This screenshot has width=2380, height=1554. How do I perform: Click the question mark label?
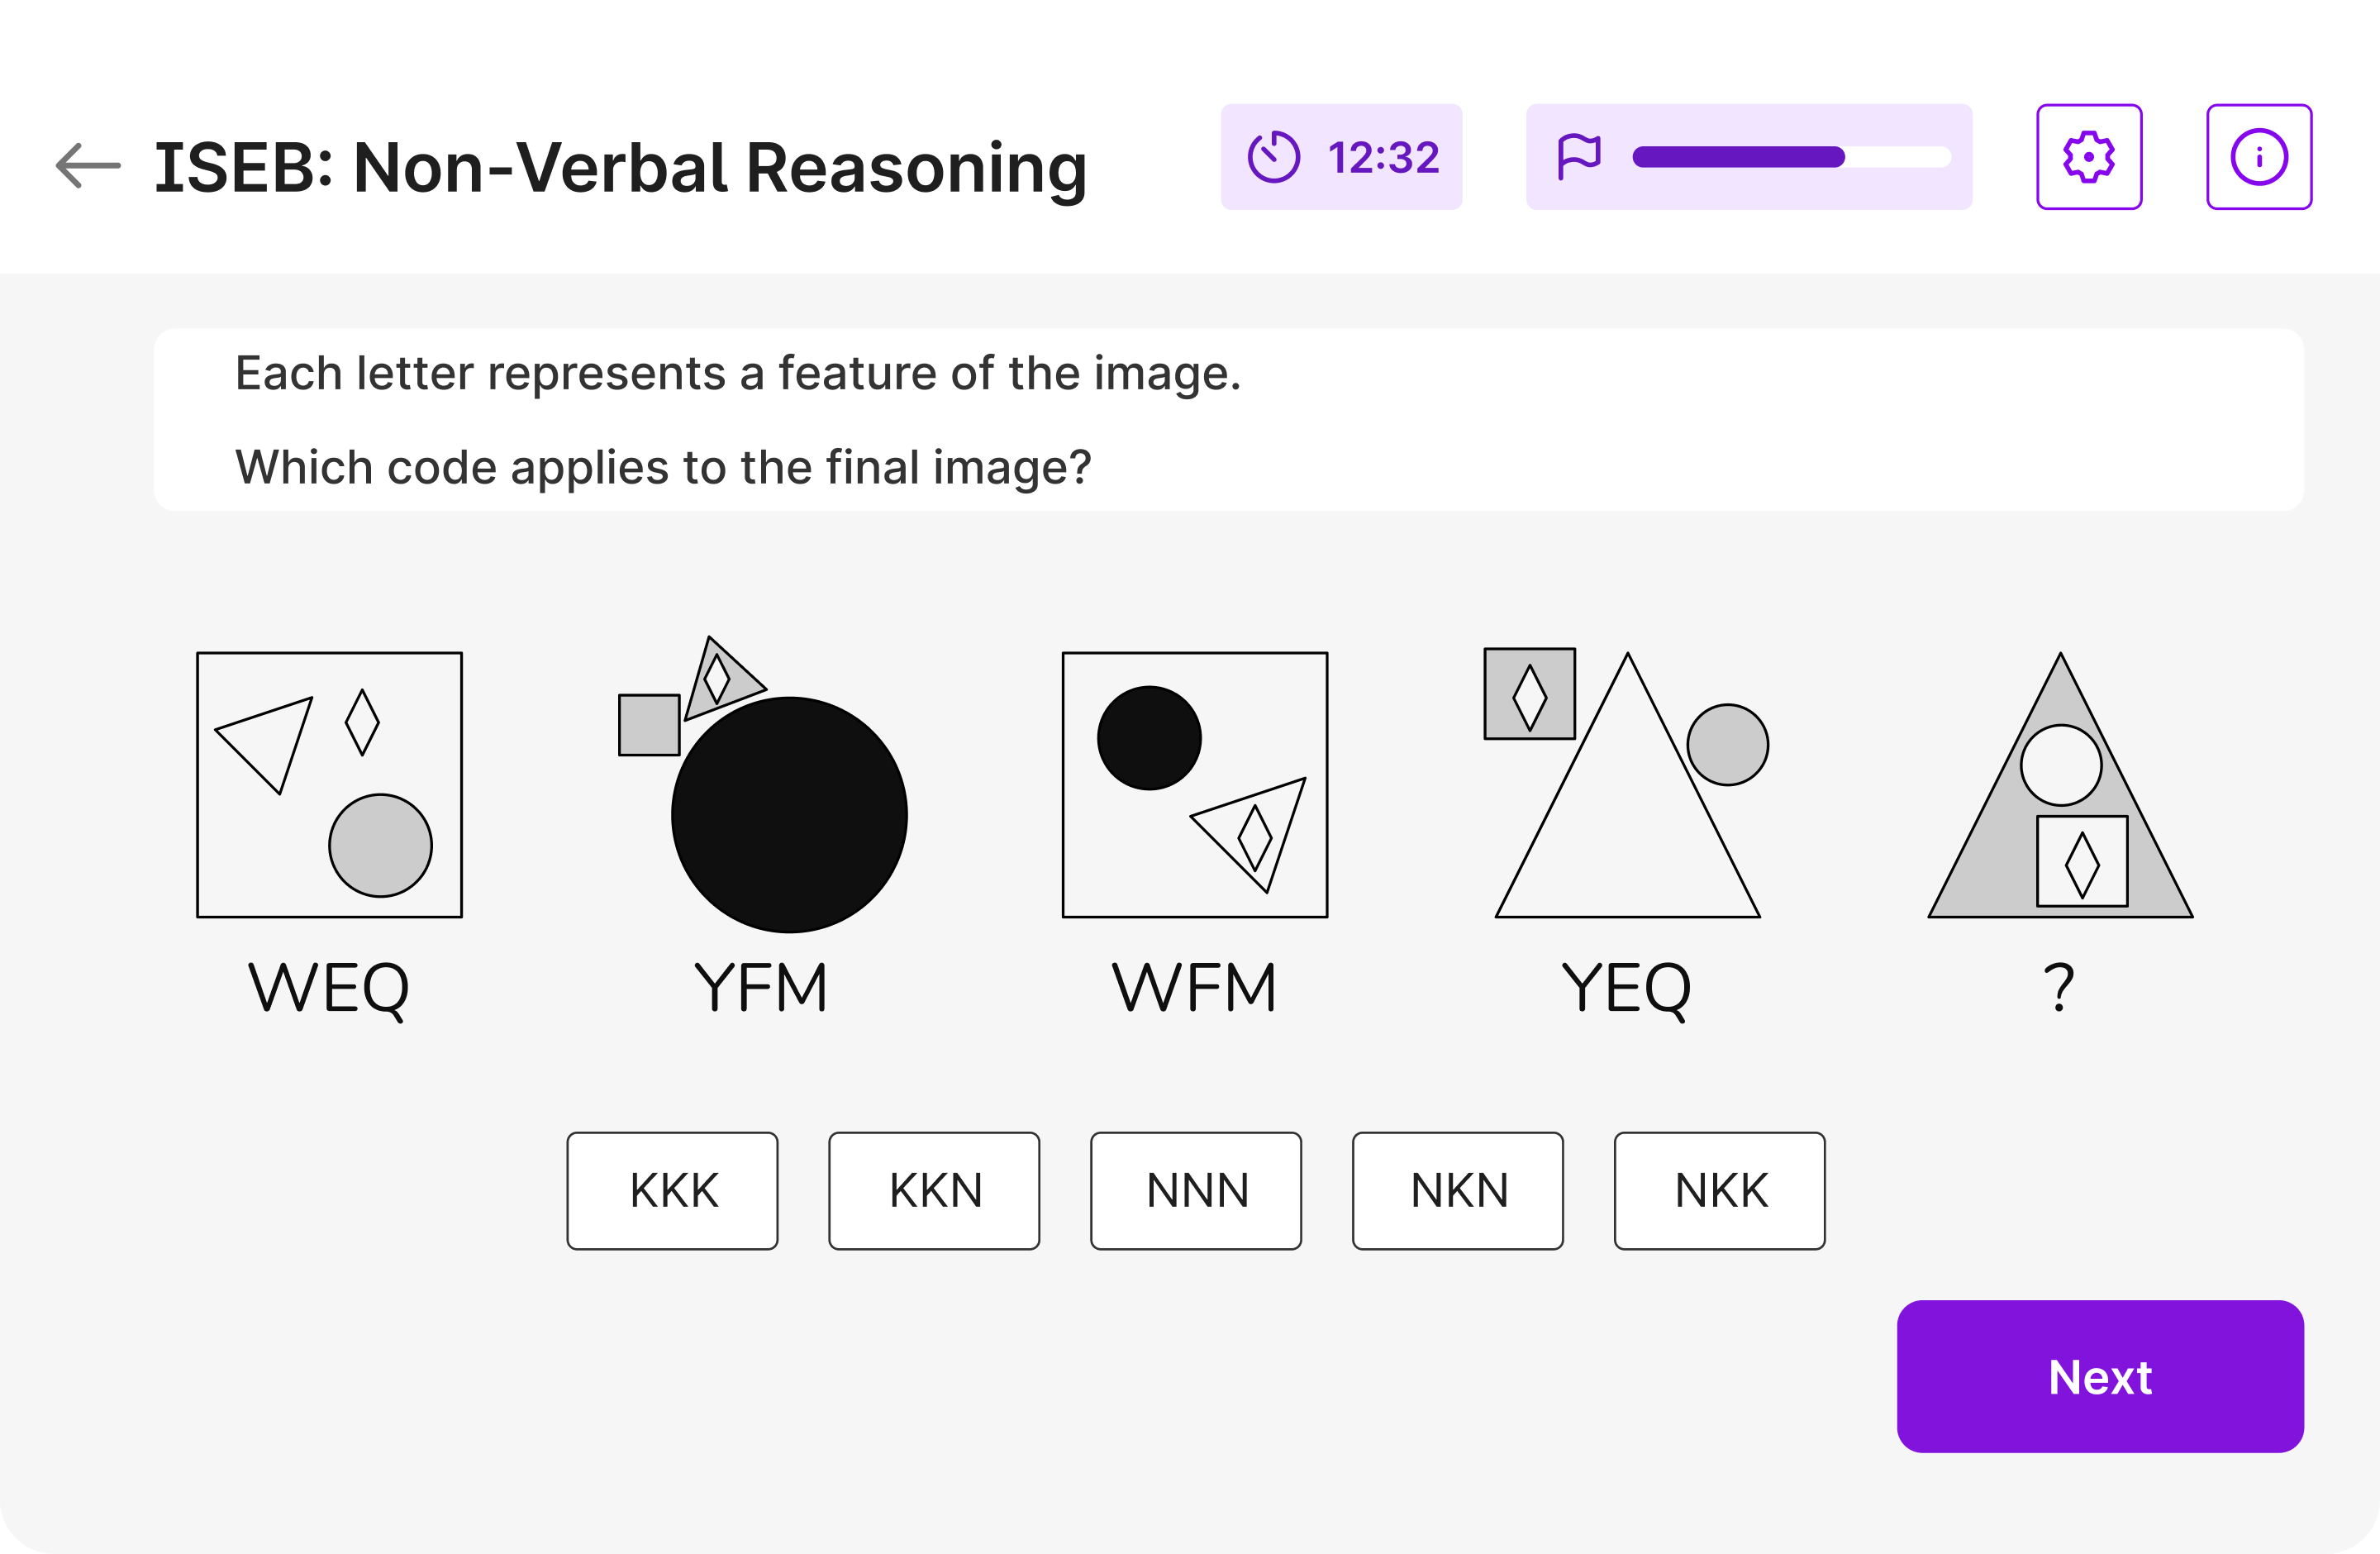coord(2058,988)
